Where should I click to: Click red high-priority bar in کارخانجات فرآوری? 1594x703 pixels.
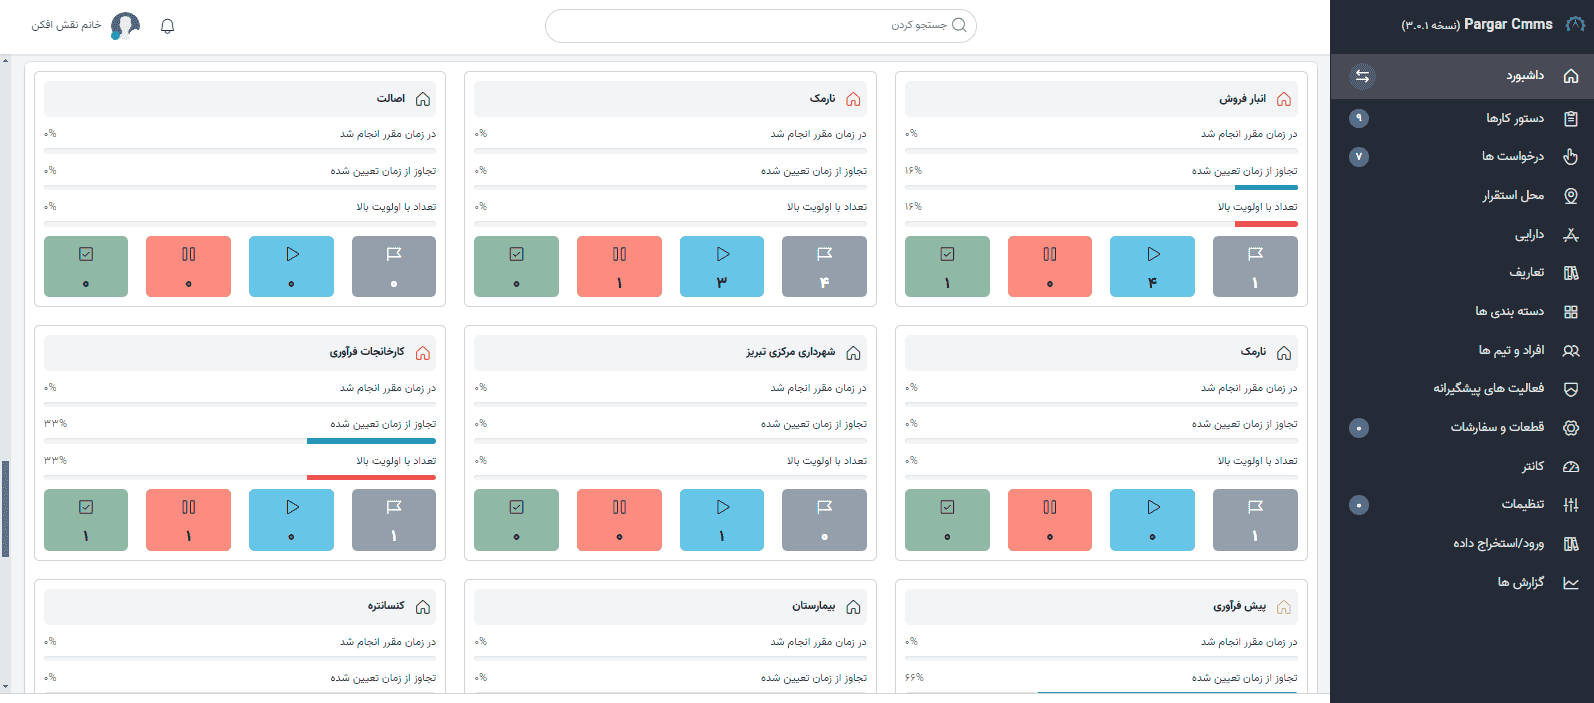(371, 478)
